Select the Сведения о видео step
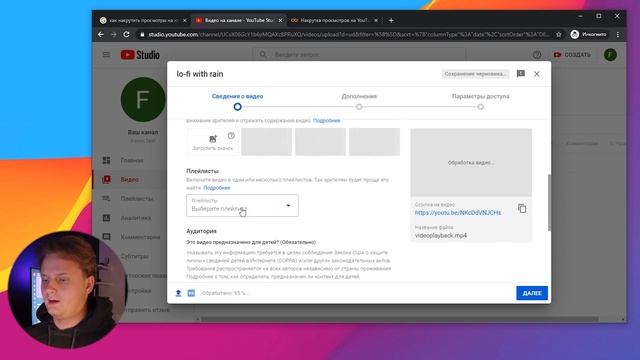This screenshot has width=640, height=360. click(x=237, y=101)
